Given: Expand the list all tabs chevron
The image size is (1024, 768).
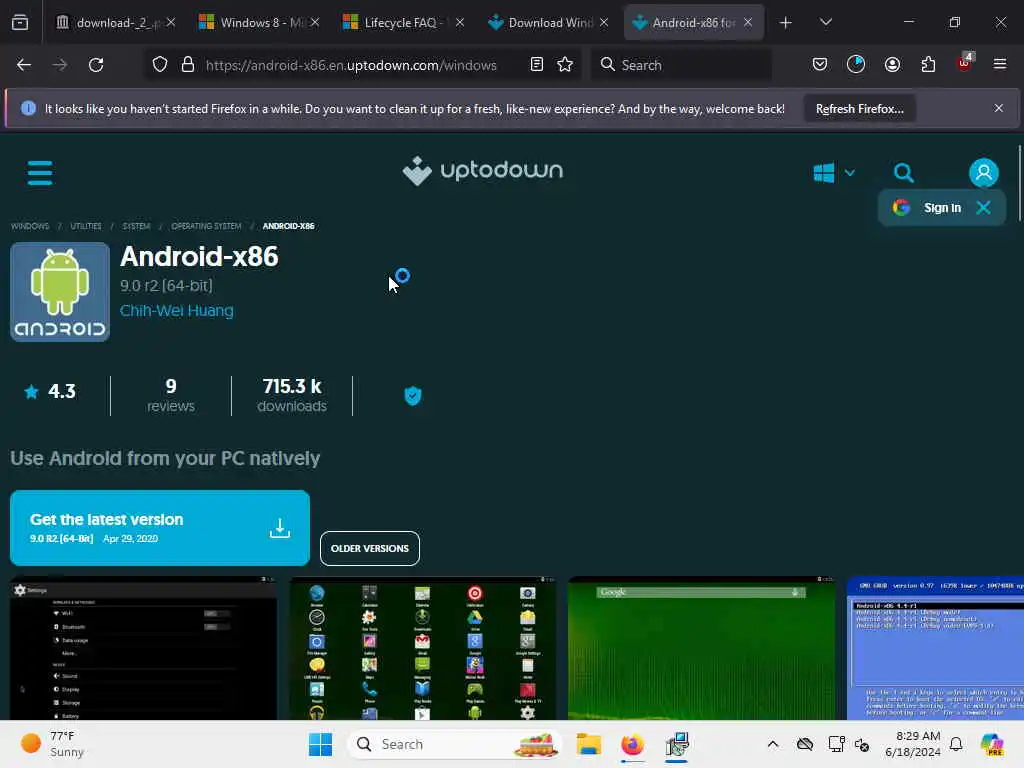Looking at the screenshot, I should click(x=825, y=22).
